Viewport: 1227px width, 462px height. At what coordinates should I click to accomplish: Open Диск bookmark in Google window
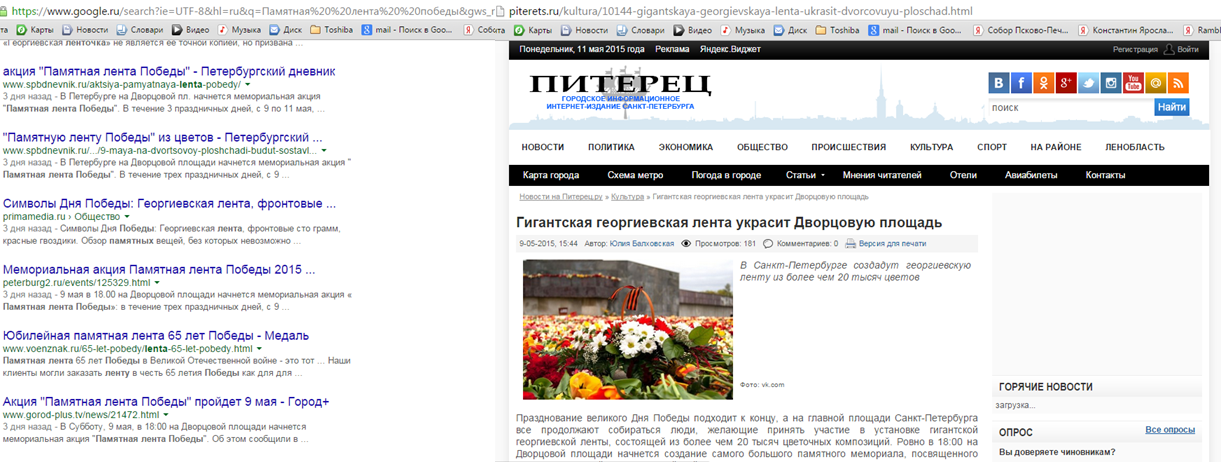288,30
